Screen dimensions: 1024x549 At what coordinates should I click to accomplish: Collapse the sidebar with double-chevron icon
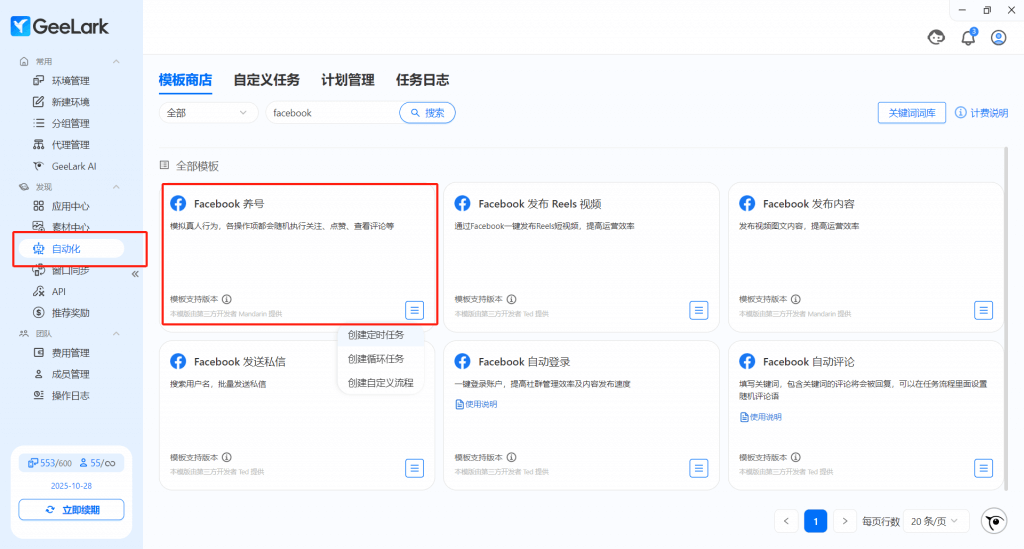pyautogui.click(x=135, y=273)
